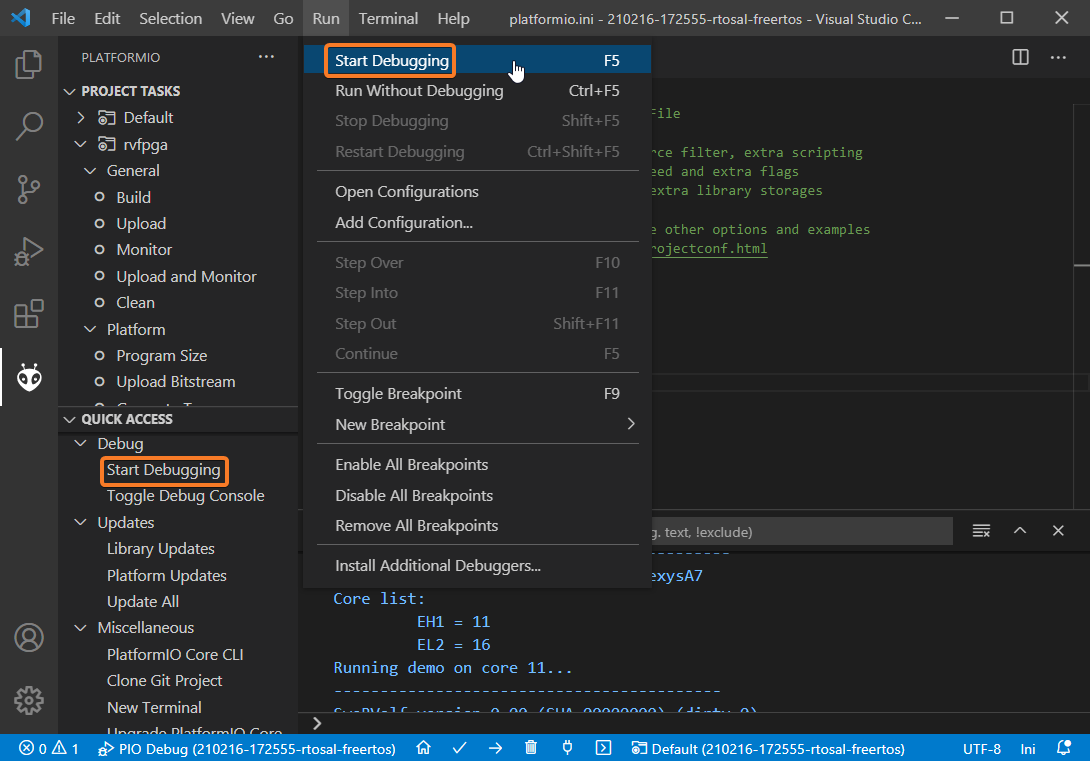
Task: Click Toggle Debug Console in Quick Access
Action: click(x=186, y=496)
